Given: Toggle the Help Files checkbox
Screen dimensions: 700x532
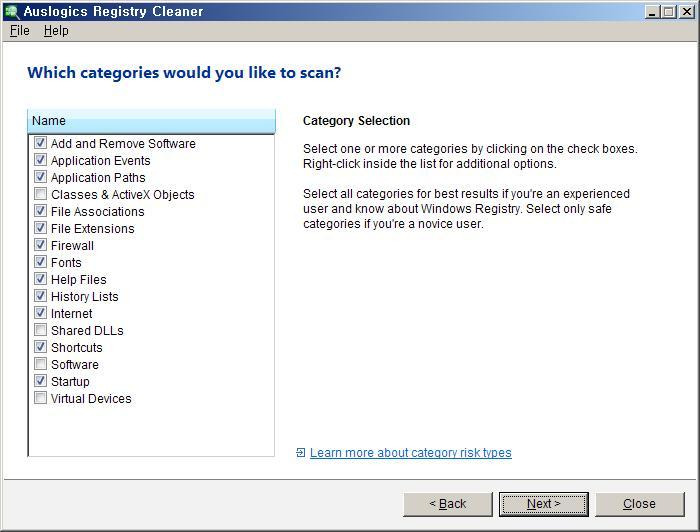Looking at the screenshot, I should click(x=40, y=278).
